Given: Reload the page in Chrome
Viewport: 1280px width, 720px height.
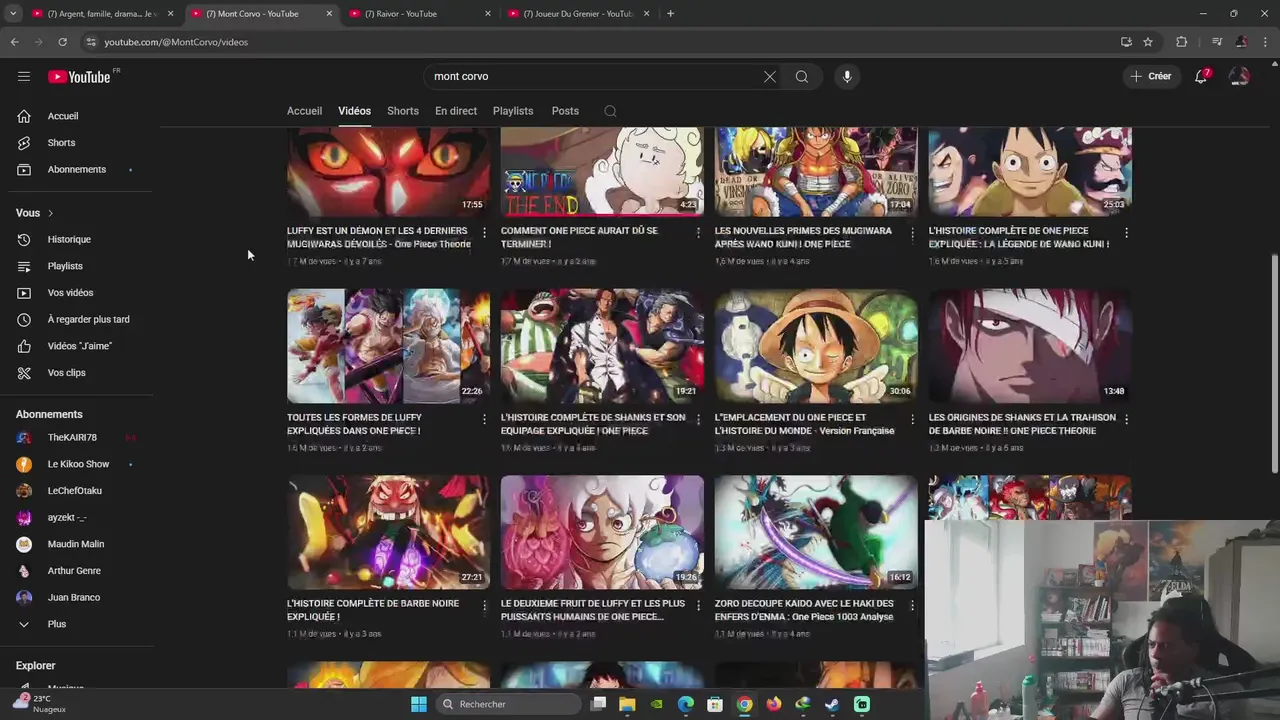Looking at the screenshot, I should (62, 42).
